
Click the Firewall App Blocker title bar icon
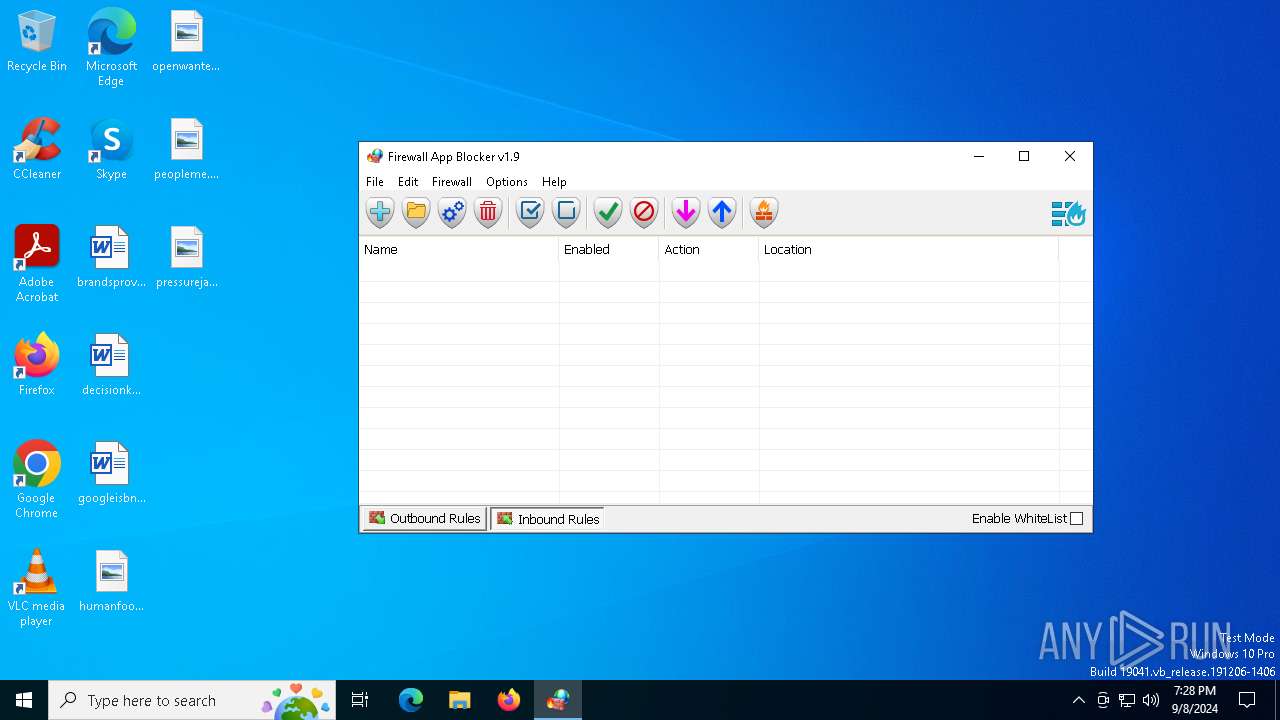point(375,156)
